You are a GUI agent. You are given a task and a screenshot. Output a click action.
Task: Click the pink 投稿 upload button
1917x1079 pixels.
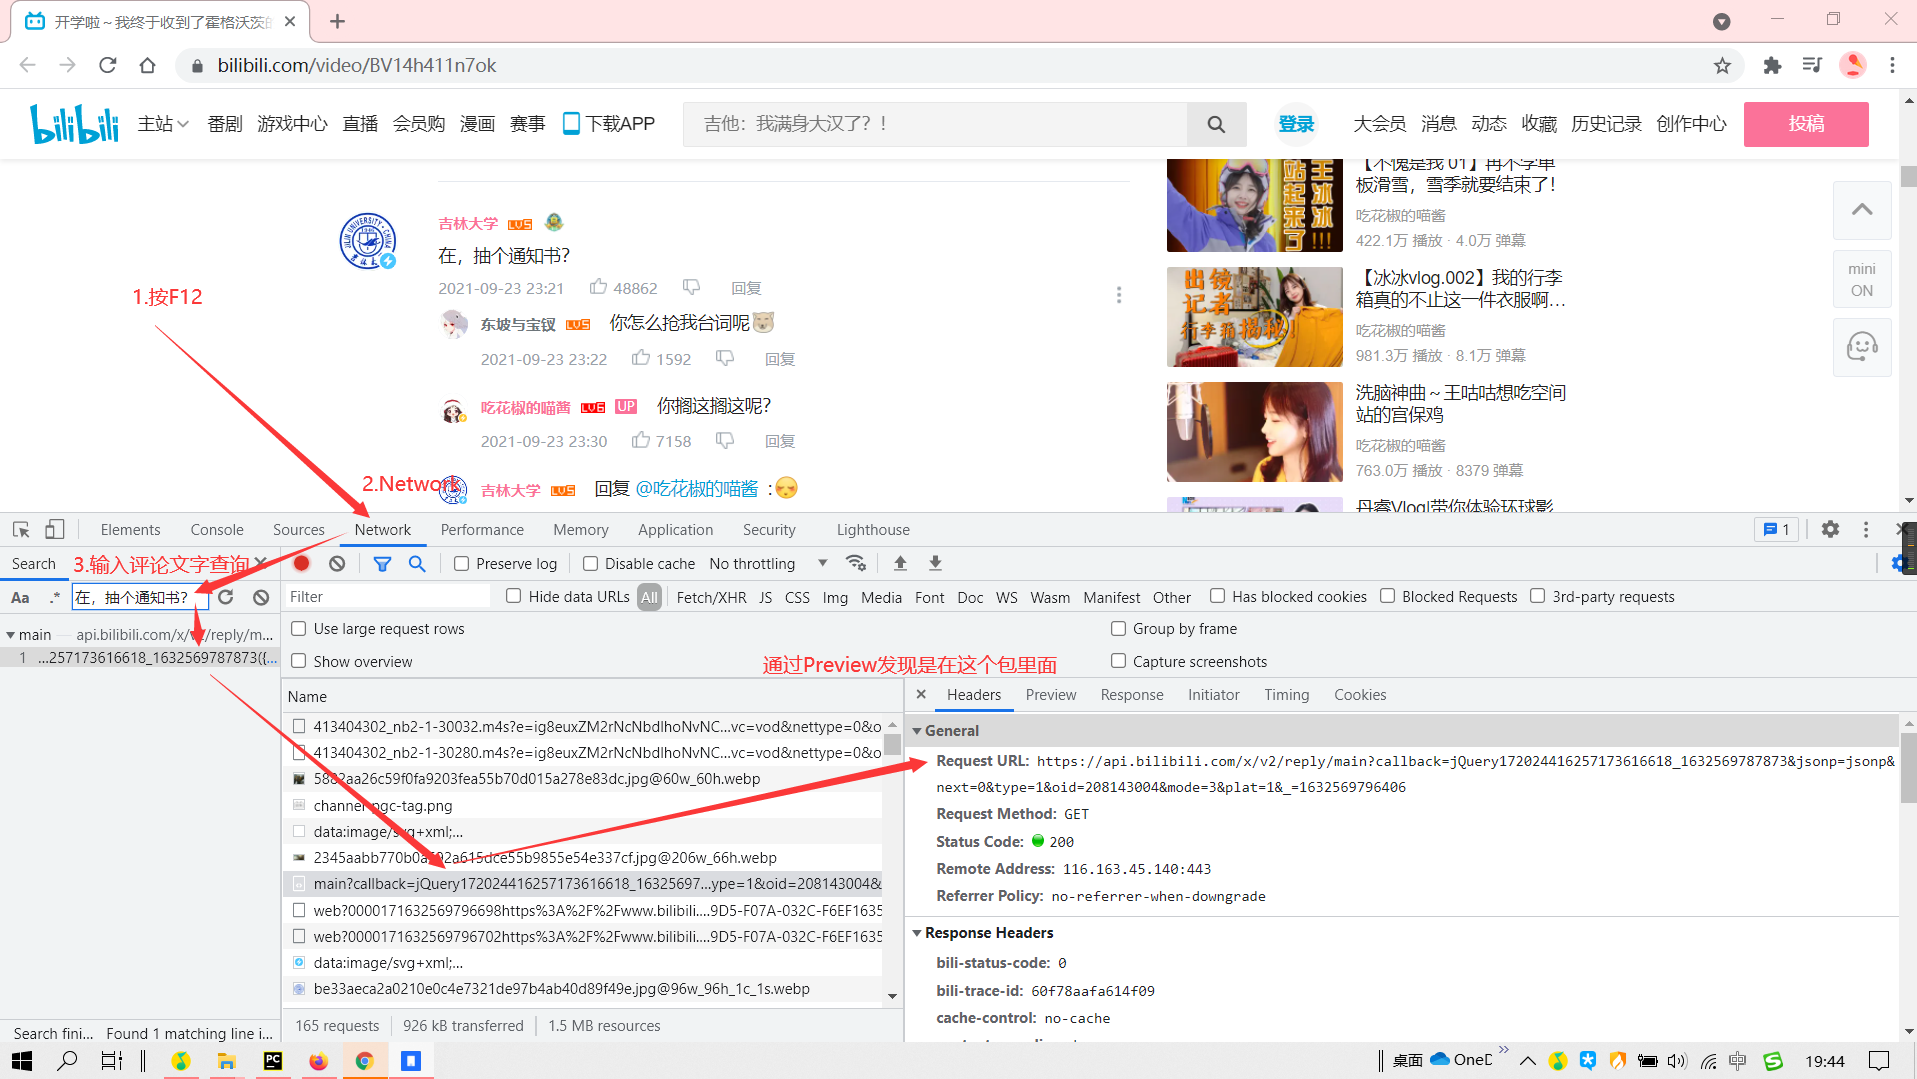pyautogui.click(x=1806, y=124)
